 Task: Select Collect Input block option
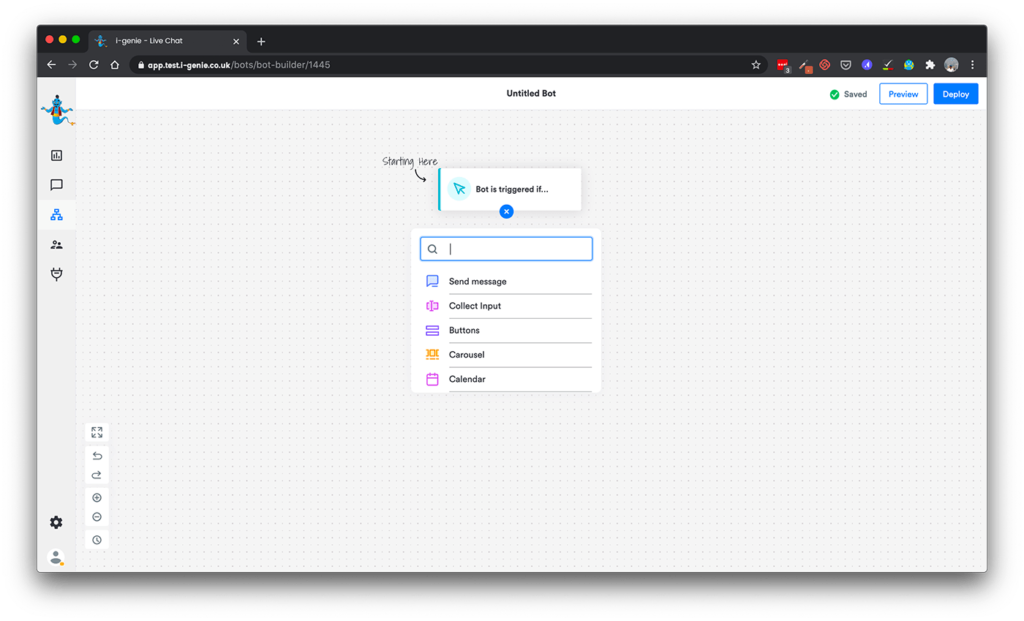pyautogui.click(x=475, y=306)
